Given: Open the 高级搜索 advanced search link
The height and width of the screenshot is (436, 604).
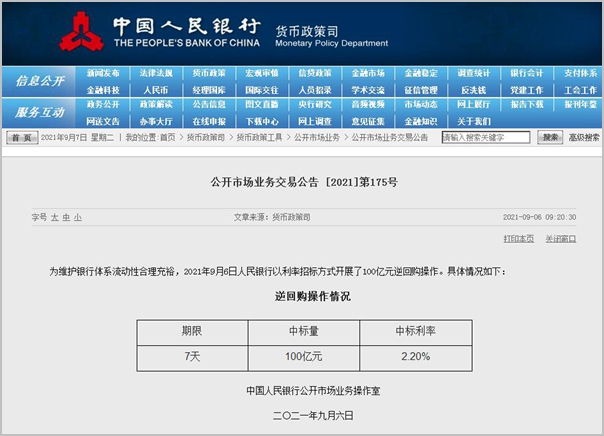Looking at the screenshot, I should pyautogui.click(x=584, y=137).
